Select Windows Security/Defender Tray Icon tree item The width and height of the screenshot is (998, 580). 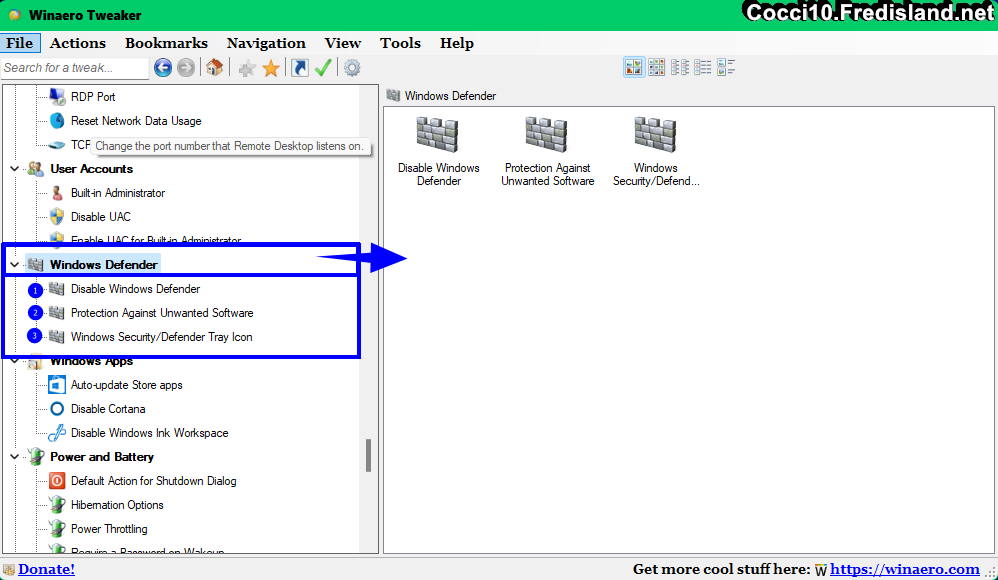pos(162,337)
